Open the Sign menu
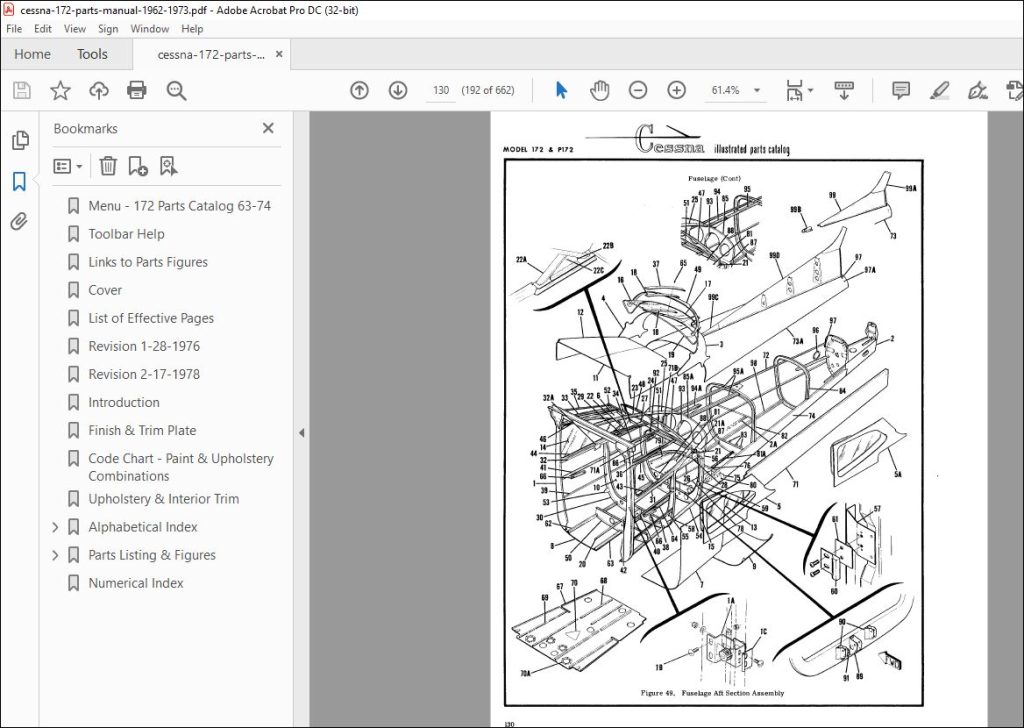The height and width of the screenshot is (728, 1024). tap(108, 29)
